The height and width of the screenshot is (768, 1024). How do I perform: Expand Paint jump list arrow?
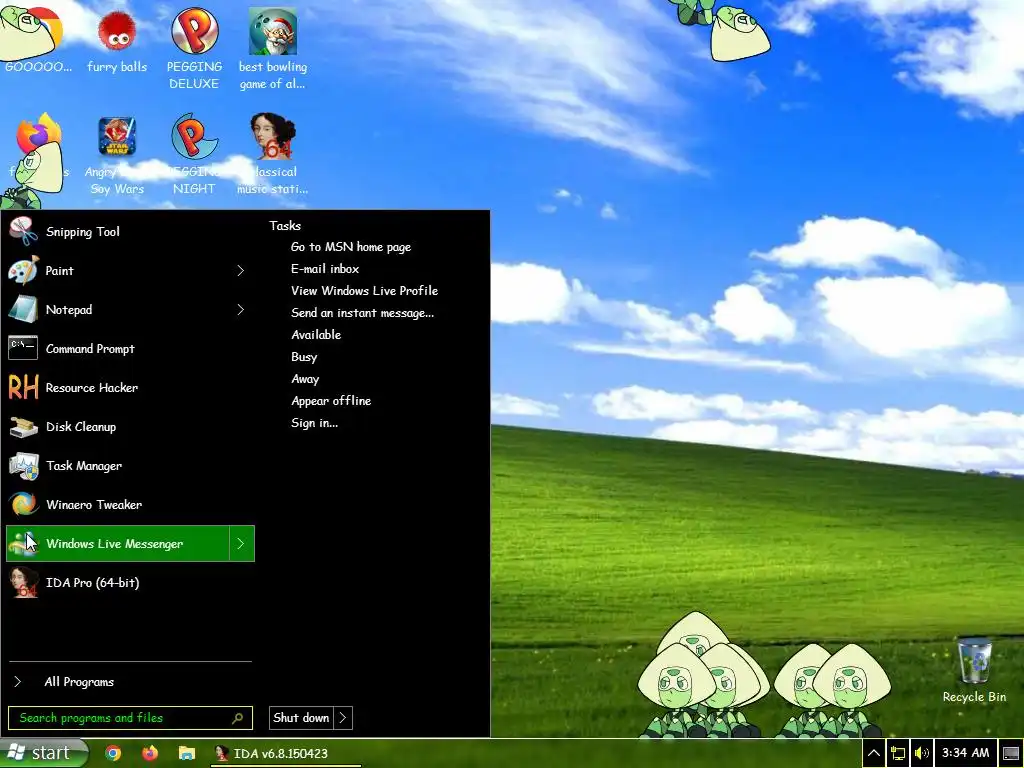[241, 270]
